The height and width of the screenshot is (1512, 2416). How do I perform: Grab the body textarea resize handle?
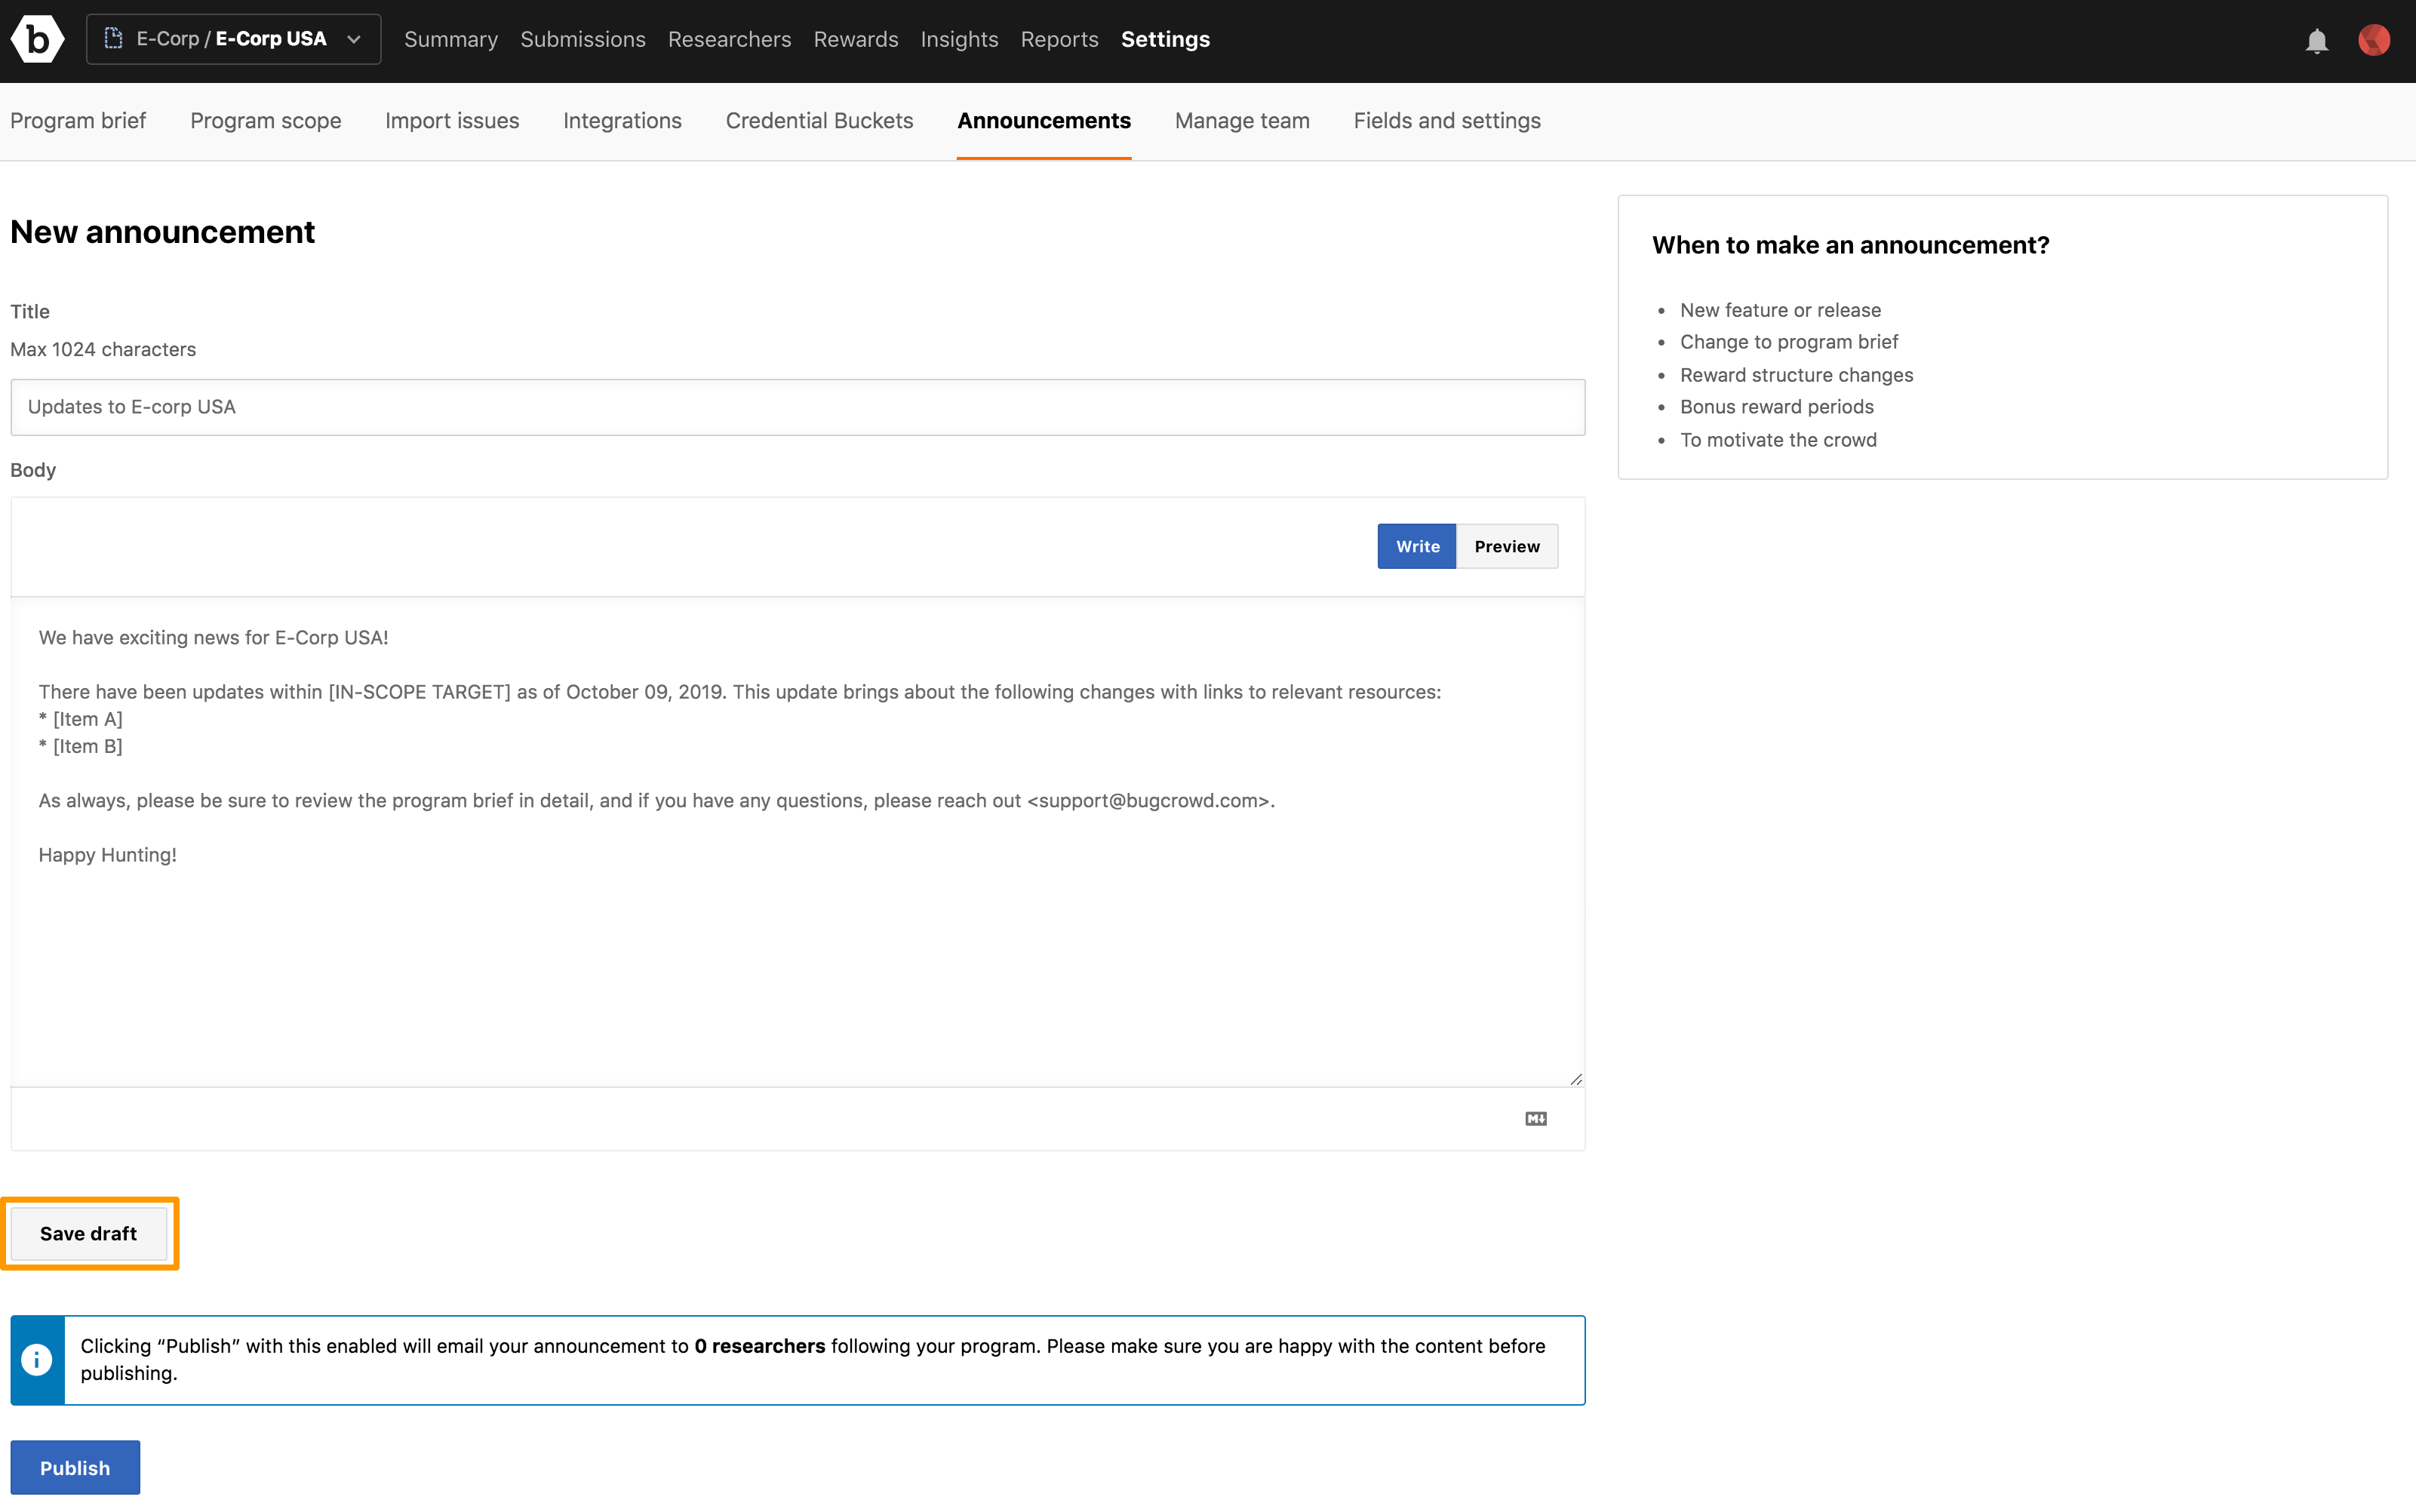coord(1575,1078)
